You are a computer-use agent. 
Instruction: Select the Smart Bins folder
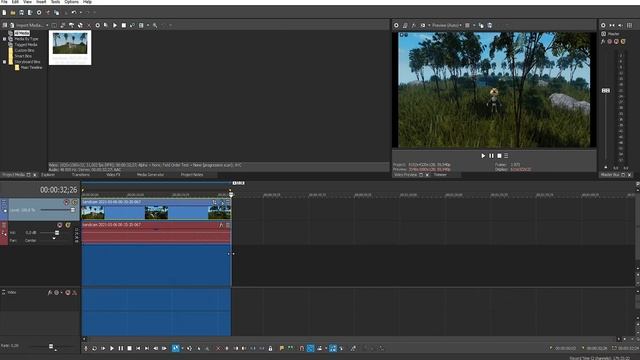(23, 56)
